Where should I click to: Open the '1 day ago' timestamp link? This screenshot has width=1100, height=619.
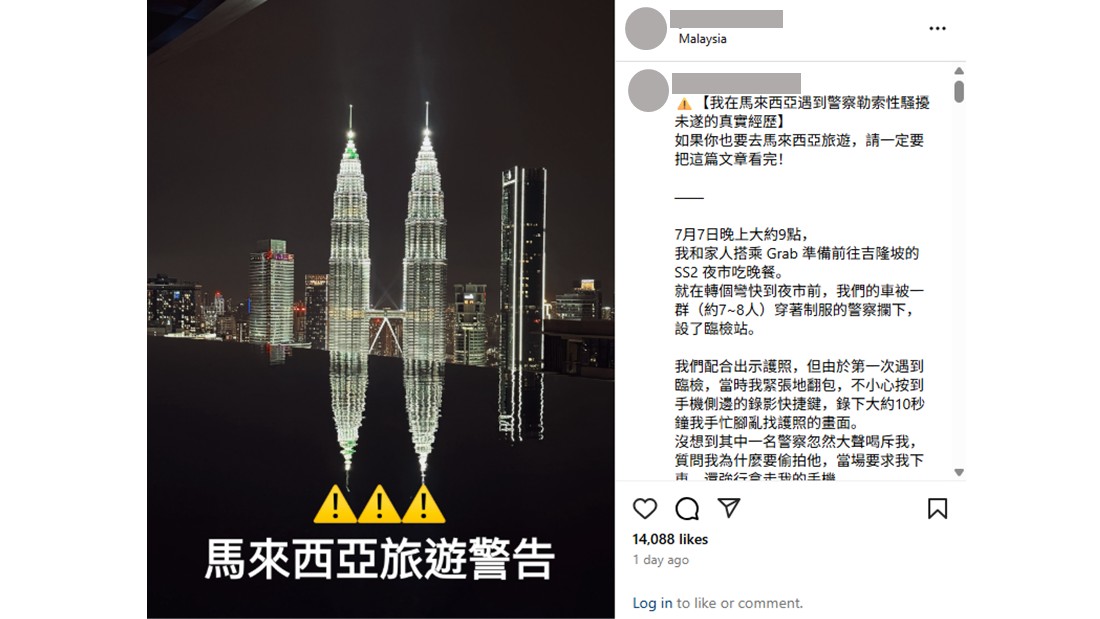[x=660, y=560]
